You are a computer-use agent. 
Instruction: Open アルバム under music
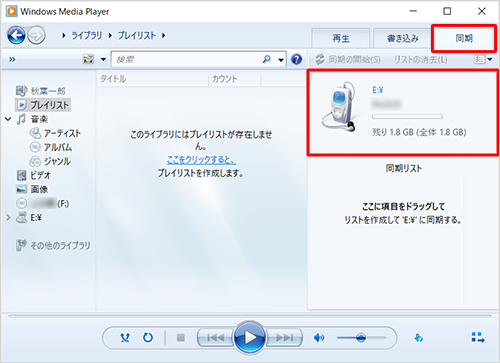tap(58, 147)
